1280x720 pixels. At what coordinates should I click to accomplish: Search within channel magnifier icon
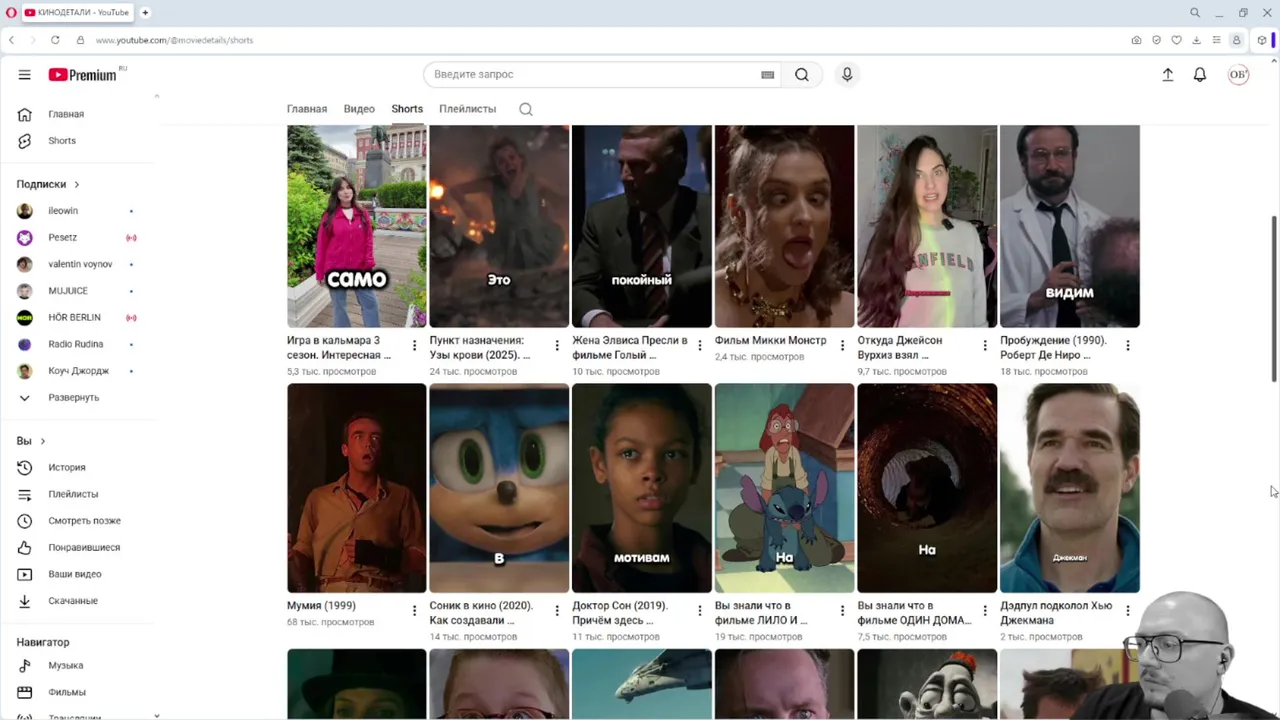(526, 109)
